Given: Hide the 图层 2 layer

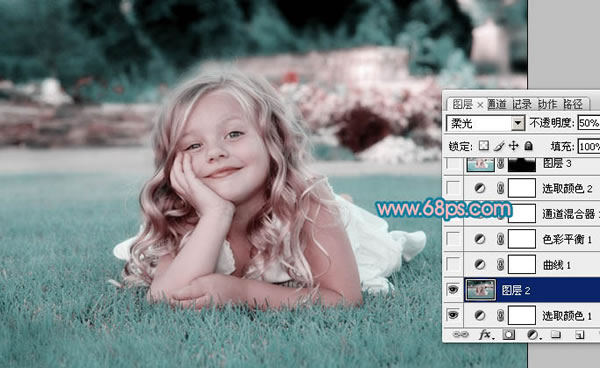Looking at the screenshot, I should click(453, 290).
